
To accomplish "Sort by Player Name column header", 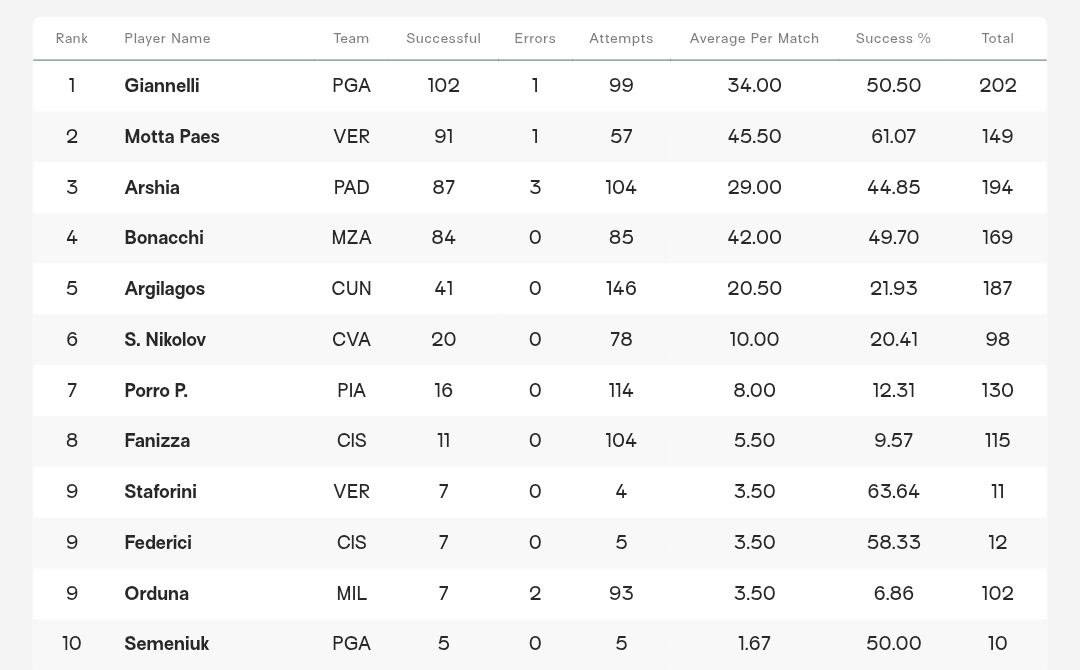I will [167, 39].
